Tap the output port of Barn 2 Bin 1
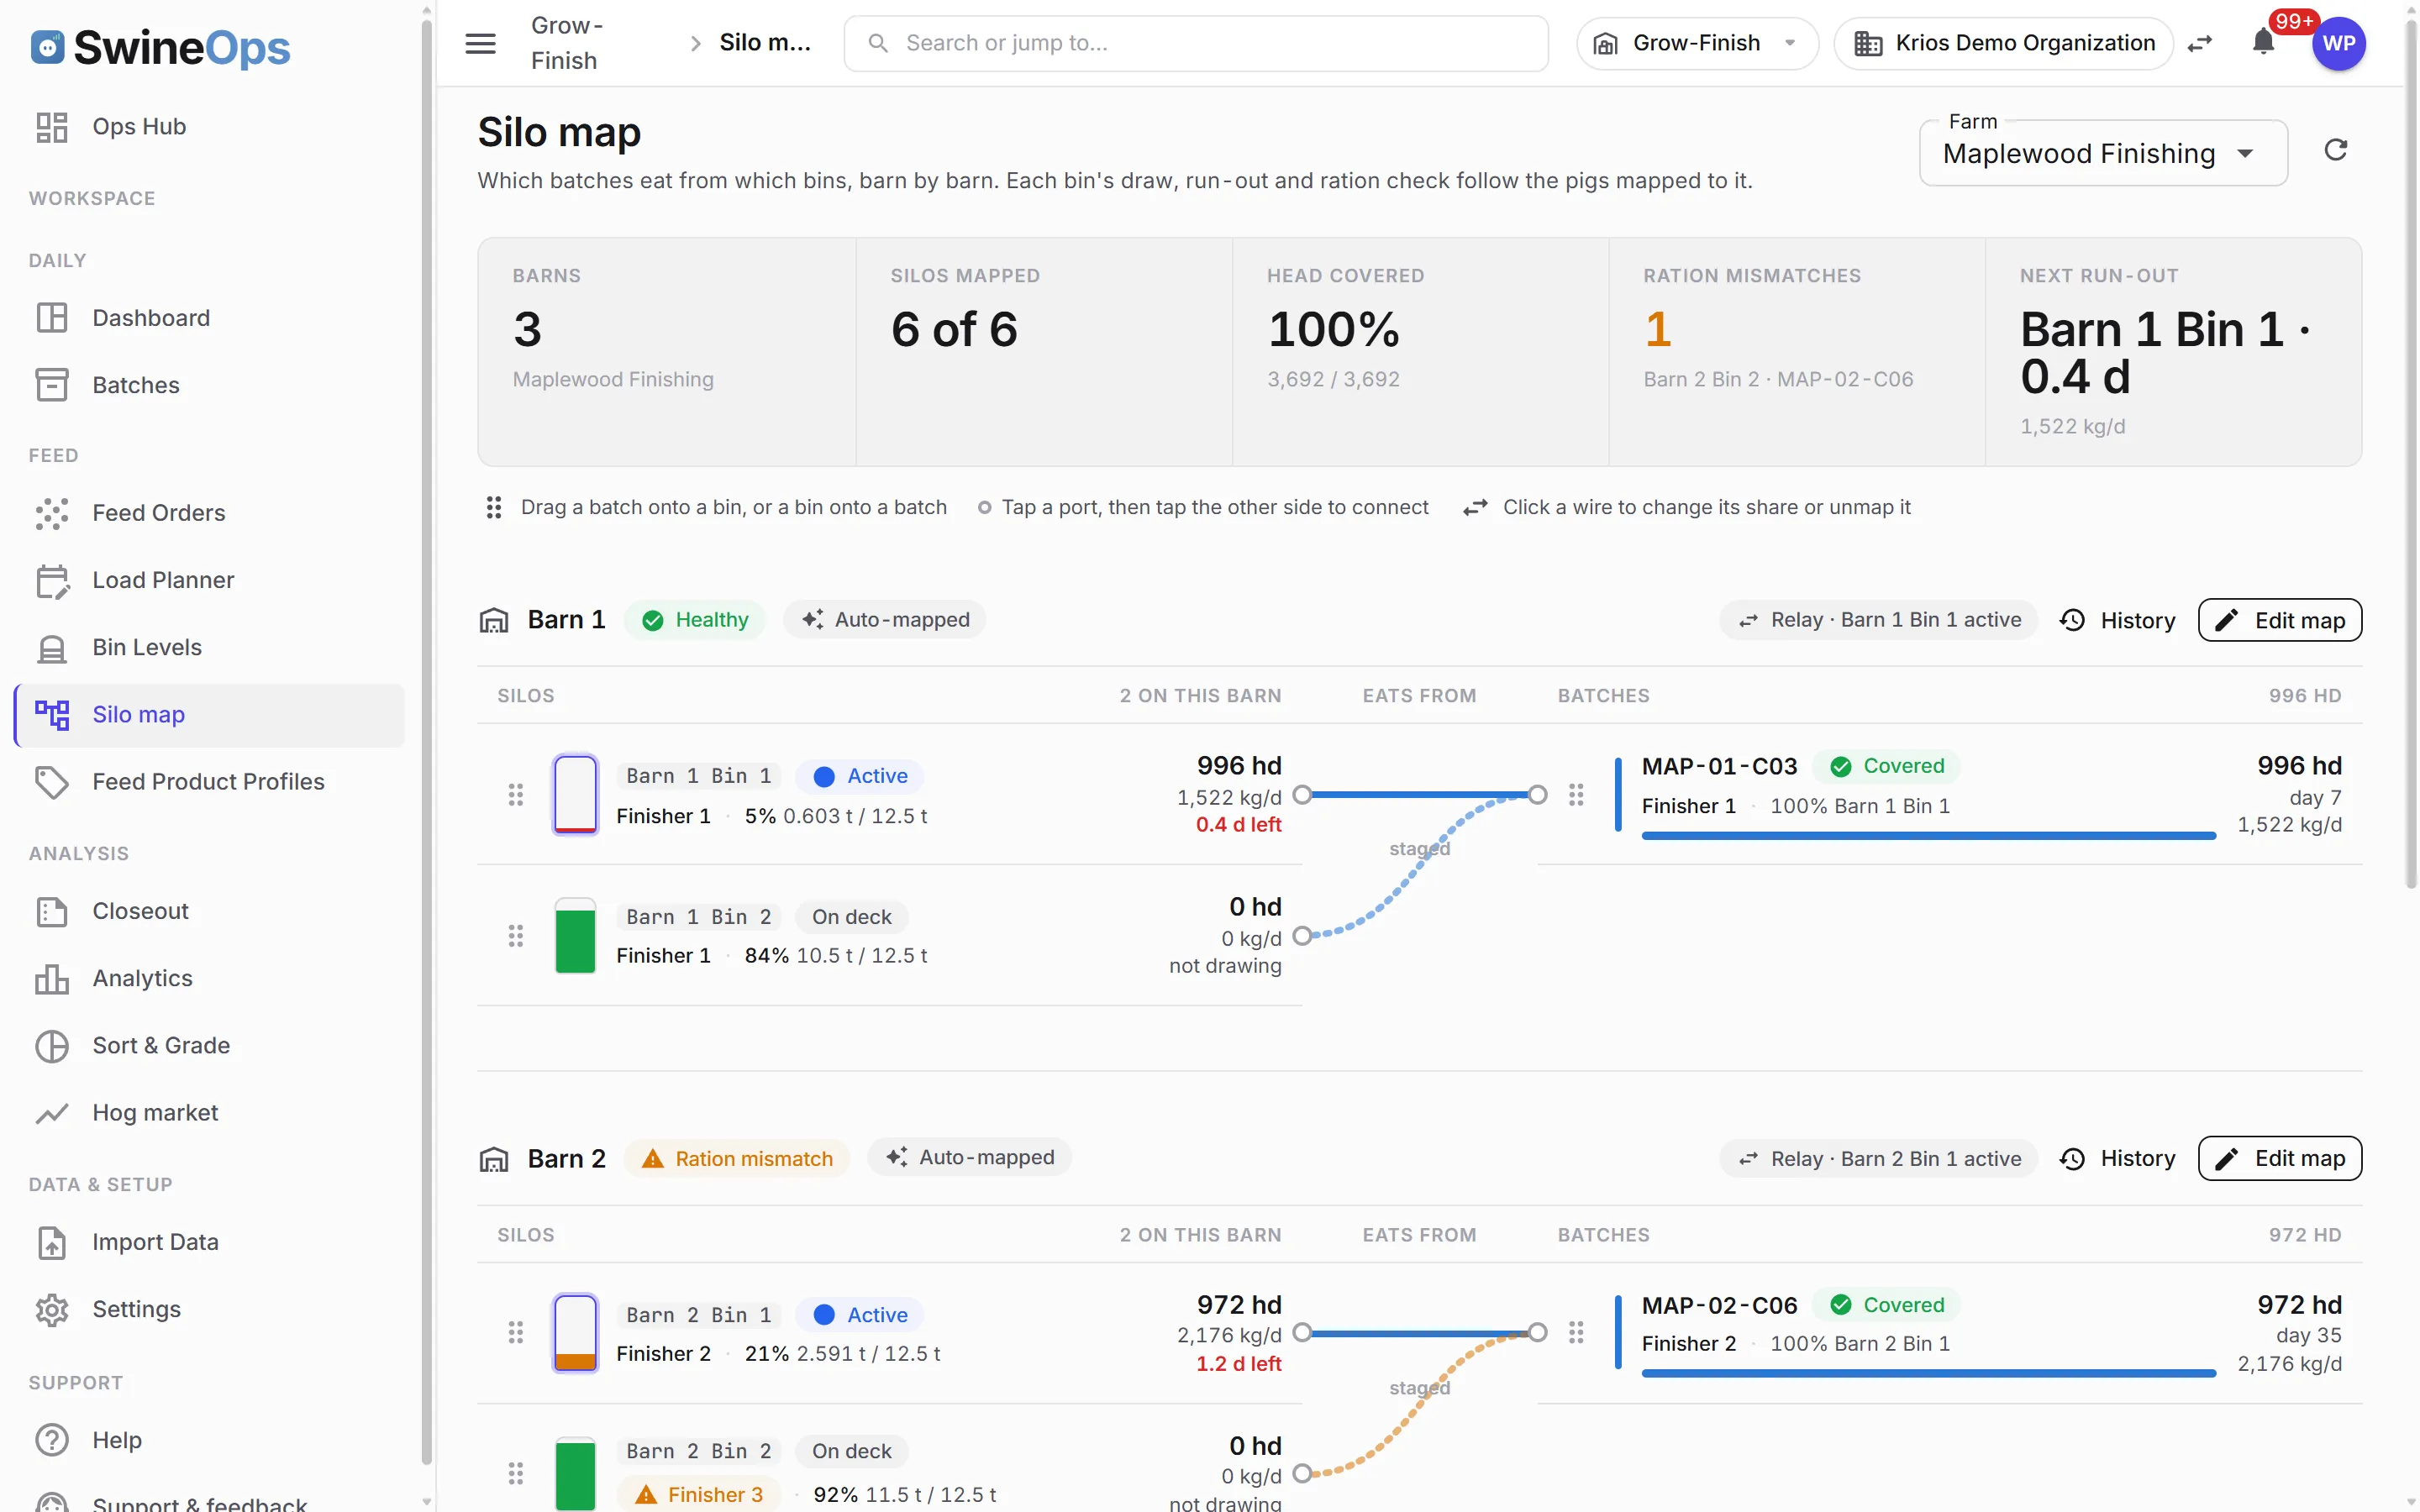This screenshot has height=1512, width=2420. coord(1302,1333)
